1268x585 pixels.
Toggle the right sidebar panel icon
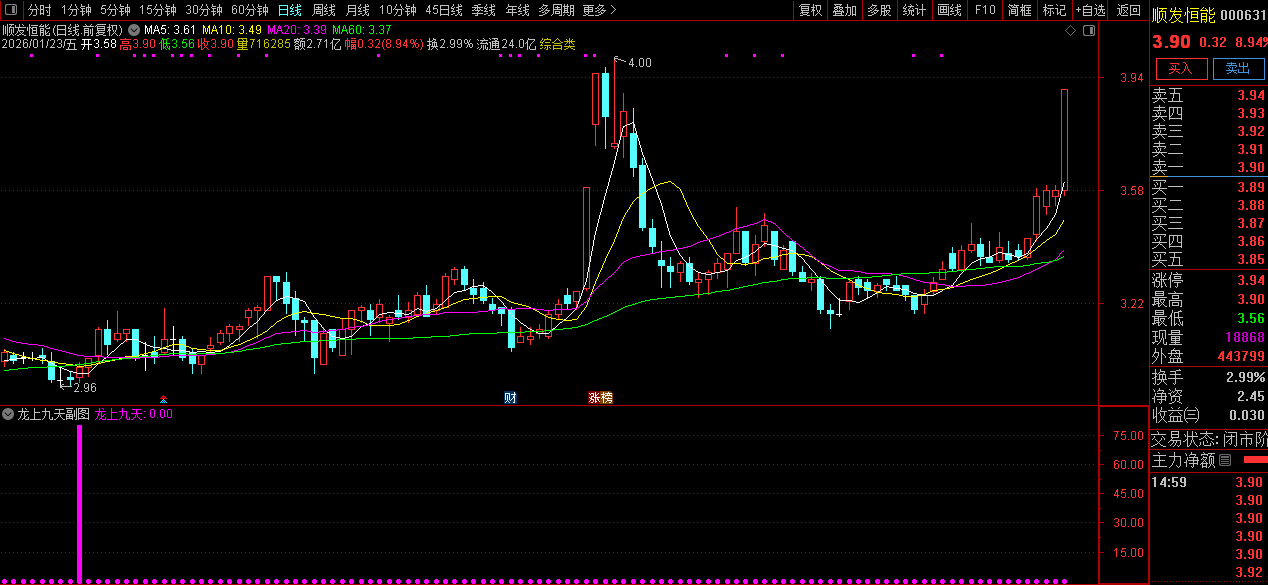1089,31
